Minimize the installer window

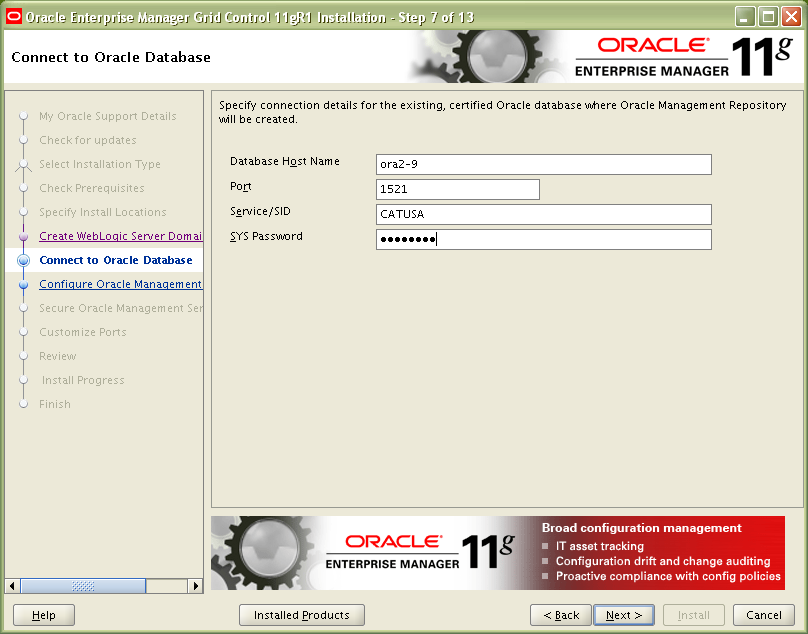(745, 16)
